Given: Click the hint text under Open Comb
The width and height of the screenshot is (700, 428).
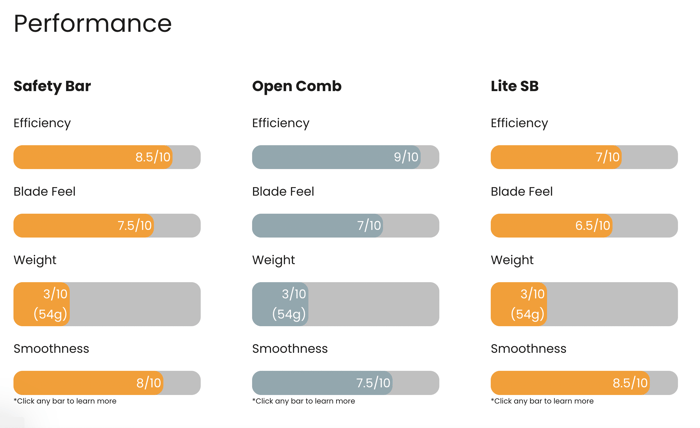Looking at the screenshot, I should [x=304, y=401].
